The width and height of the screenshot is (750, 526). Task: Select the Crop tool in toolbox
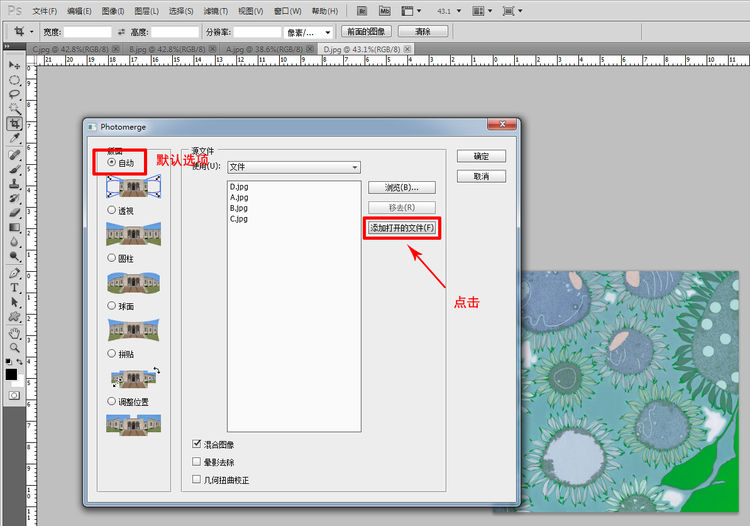(x=14, y=124)
